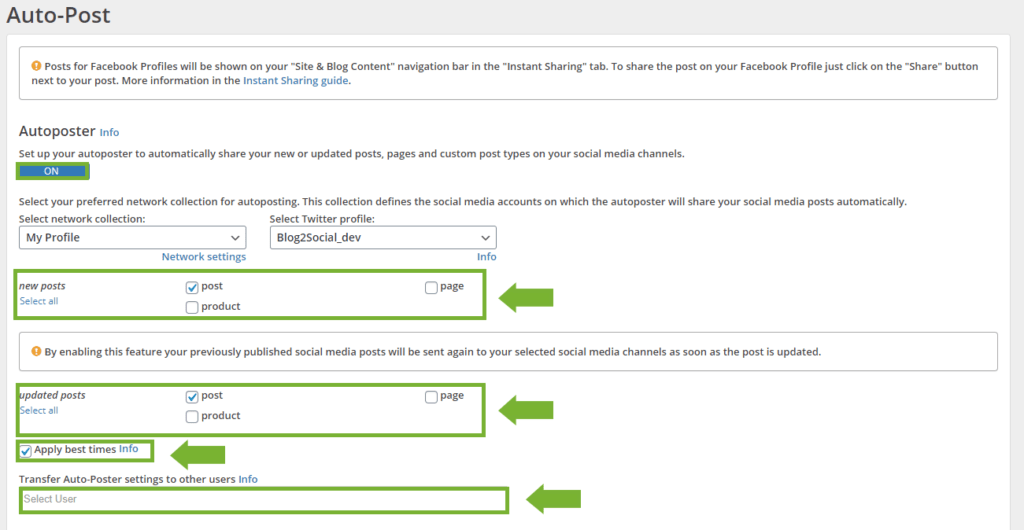
Task: Turn off the Autoposter ON switch
Action: 52,171
